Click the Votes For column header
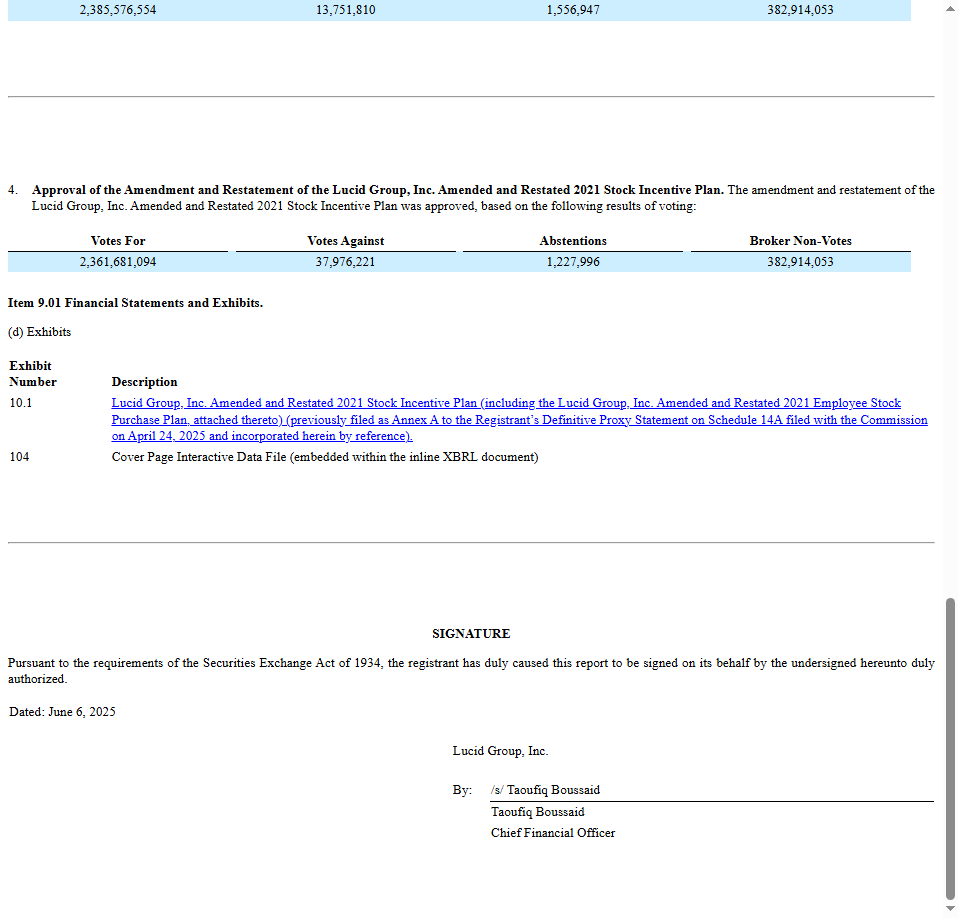 (118, 241)
